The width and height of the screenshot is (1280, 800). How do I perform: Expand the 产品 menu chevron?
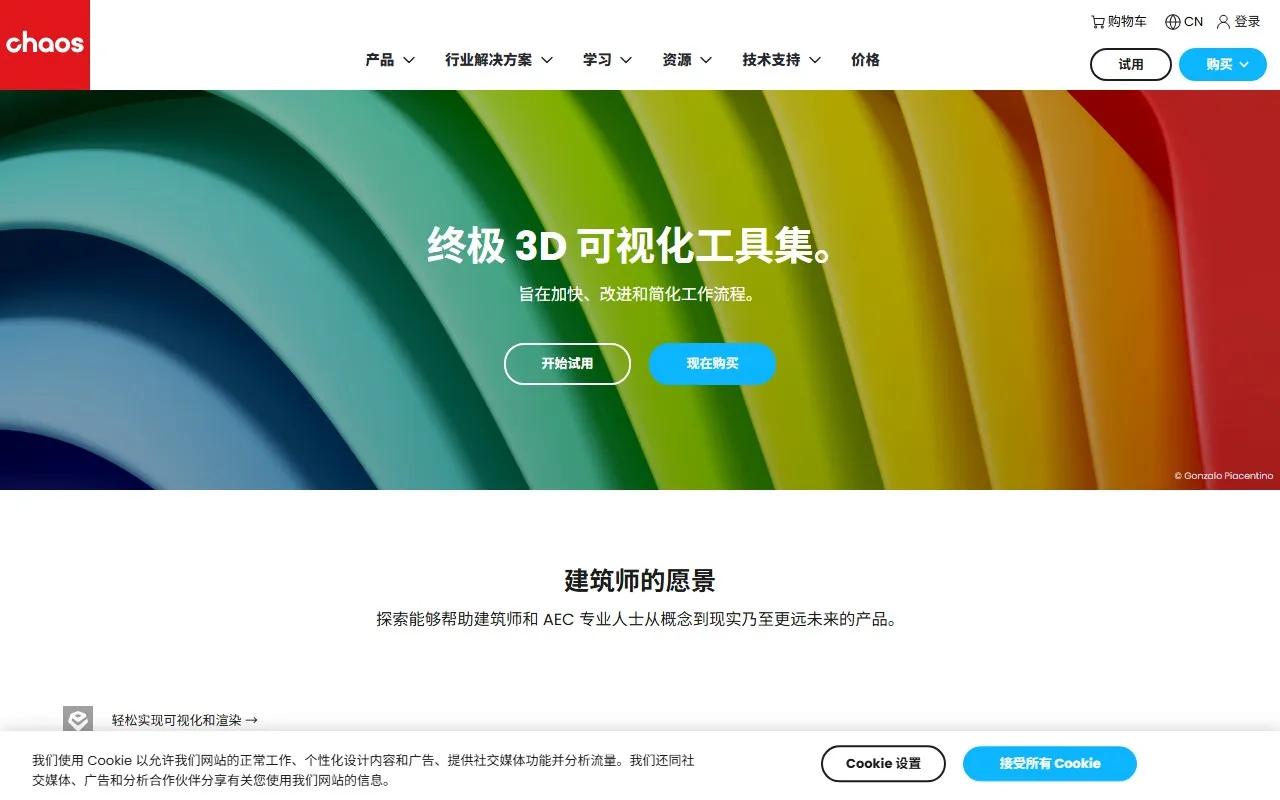[x=409, y=60]
